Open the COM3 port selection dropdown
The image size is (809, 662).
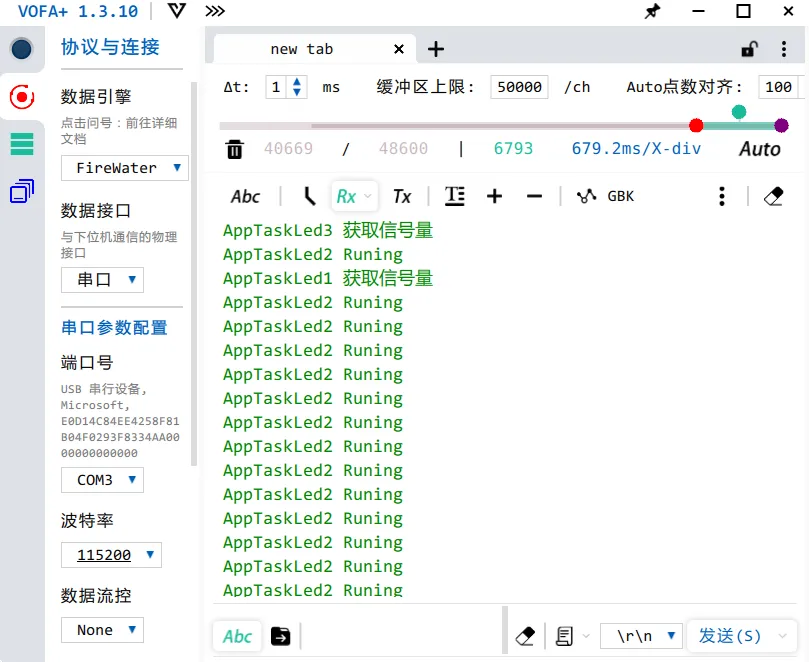point(102,480)
